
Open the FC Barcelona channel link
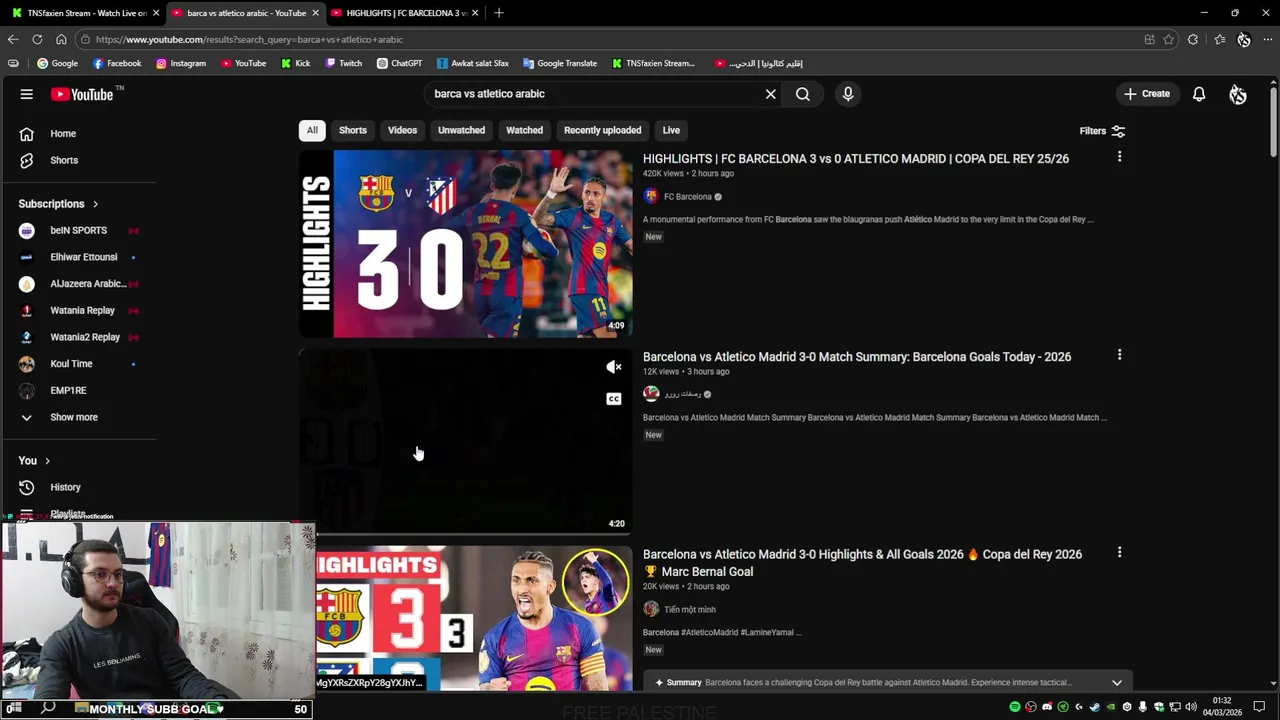[x=688, y=197]
